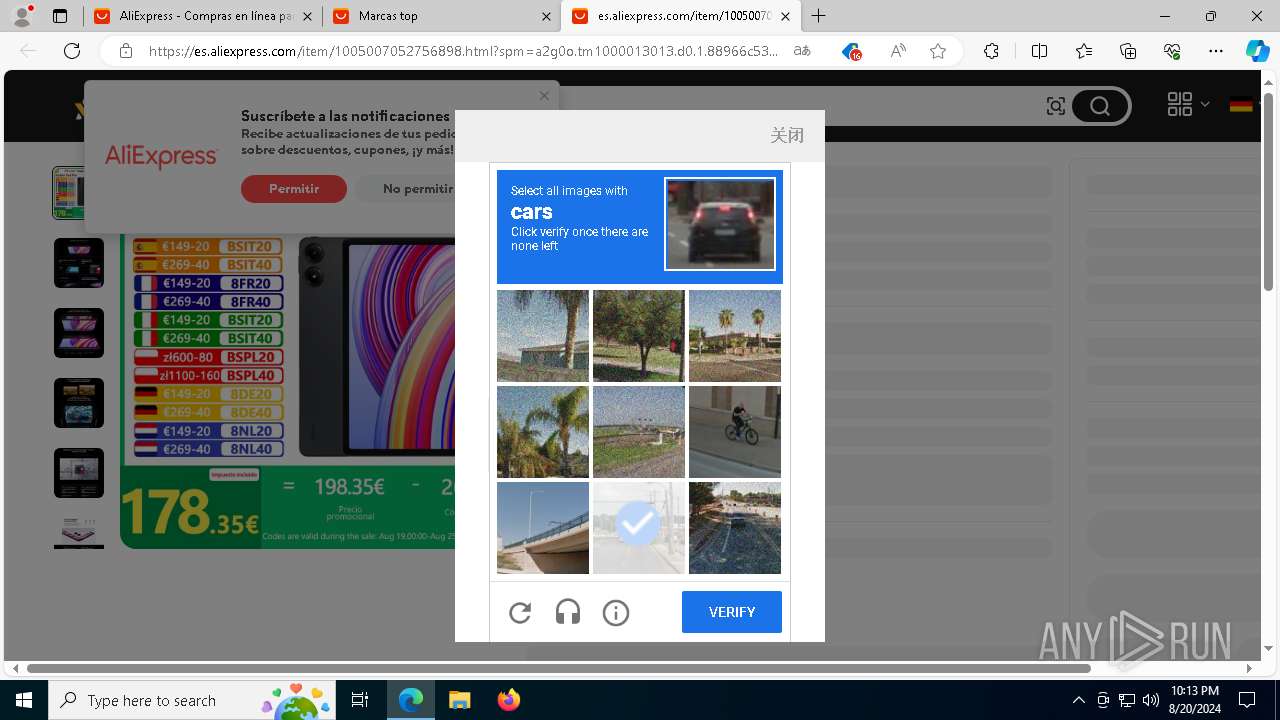Select captcha tile showing highway overpass field
The height and width of the screenshot is (720, 1280).
[x=639, y=432]
